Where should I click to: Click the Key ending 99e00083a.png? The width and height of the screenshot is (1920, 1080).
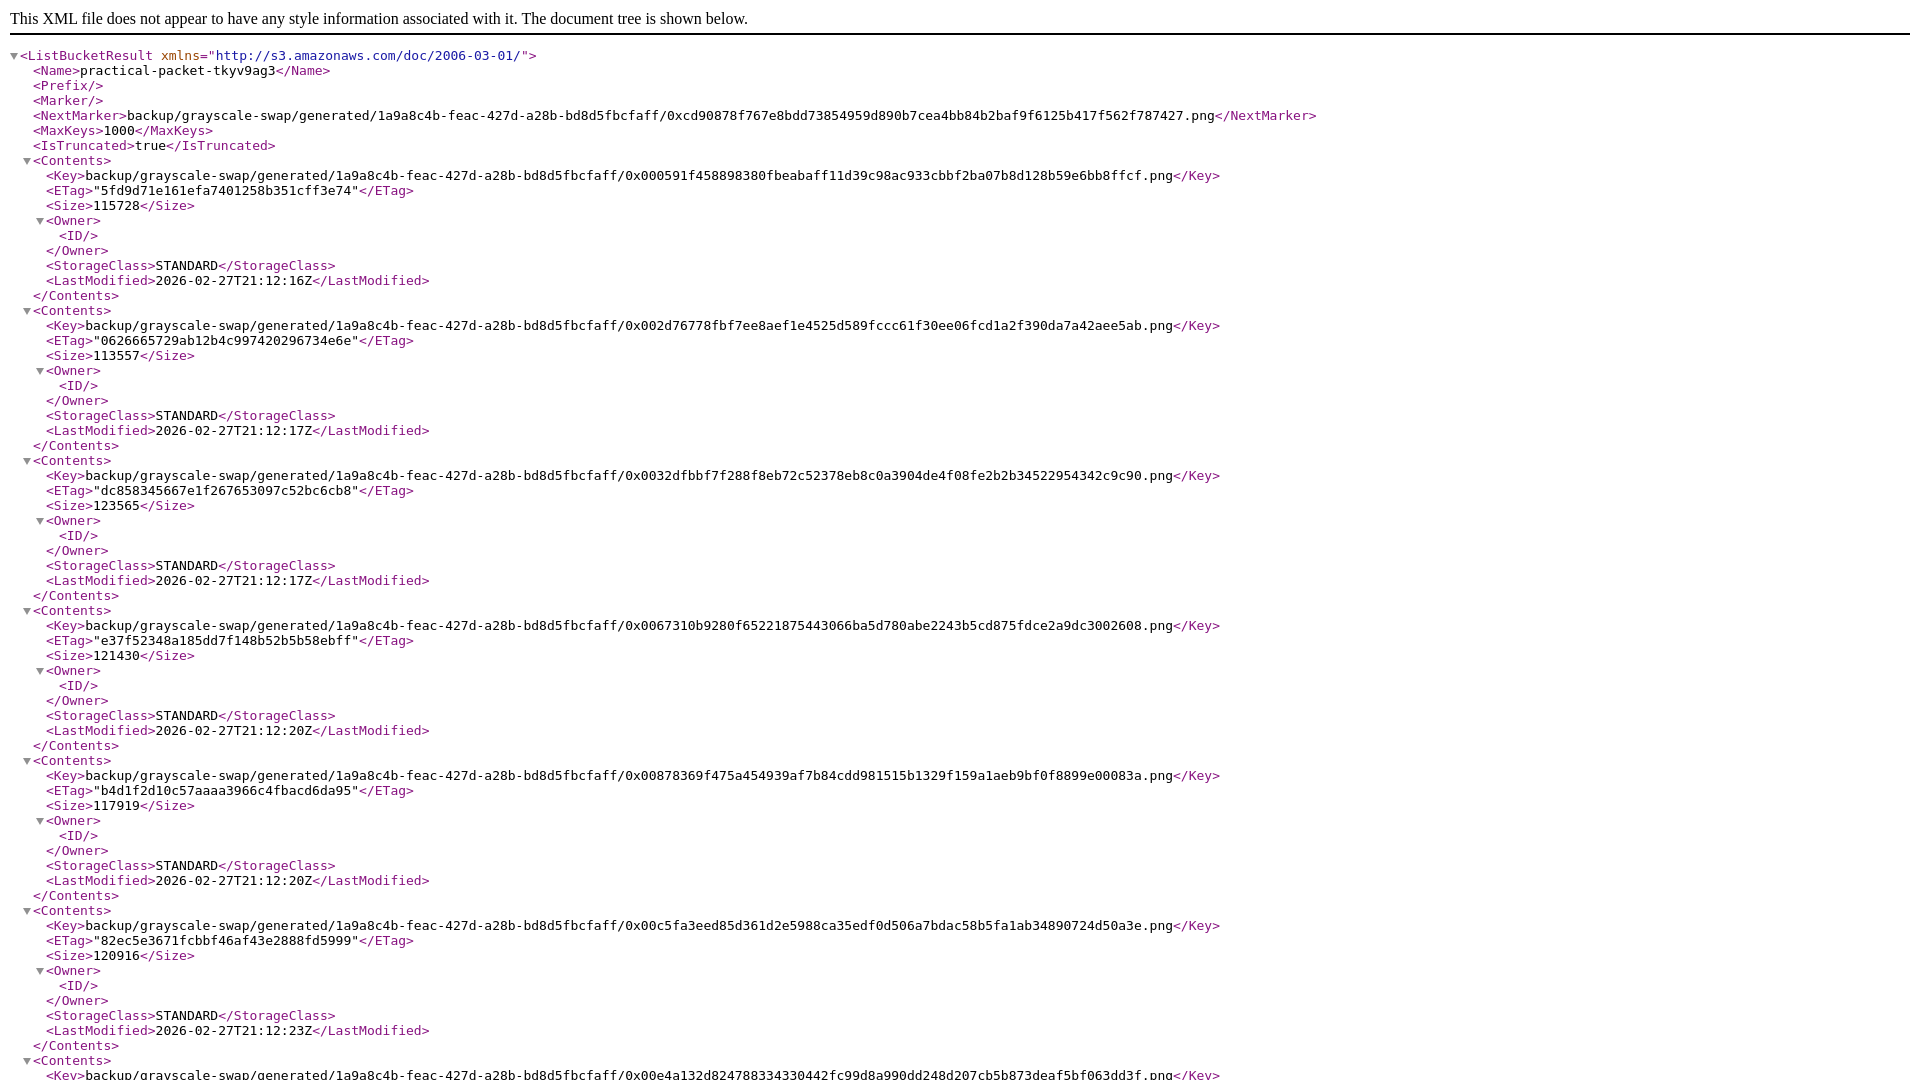(628, 776)
